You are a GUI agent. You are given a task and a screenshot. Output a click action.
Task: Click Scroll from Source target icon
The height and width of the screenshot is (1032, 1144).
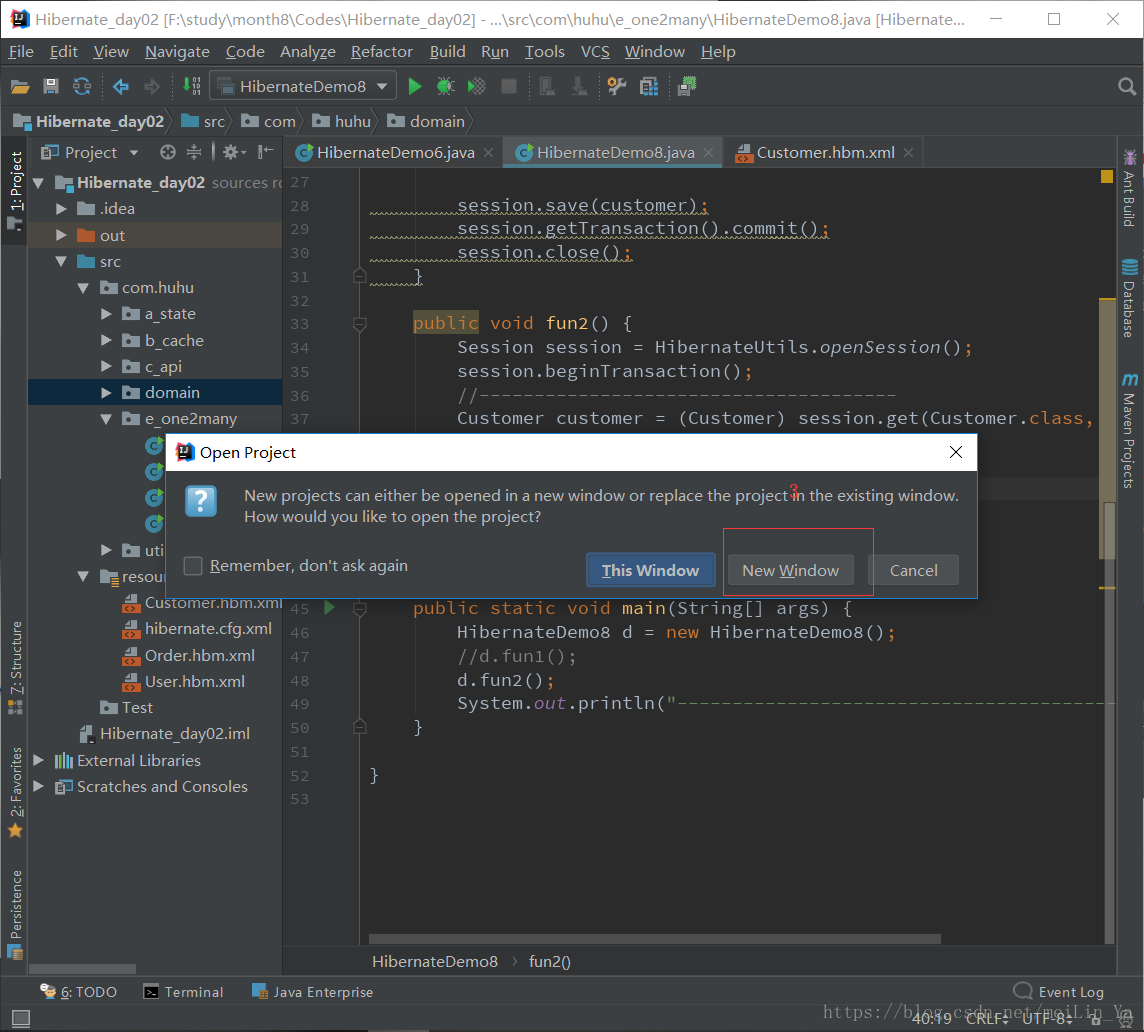point(168,152)
